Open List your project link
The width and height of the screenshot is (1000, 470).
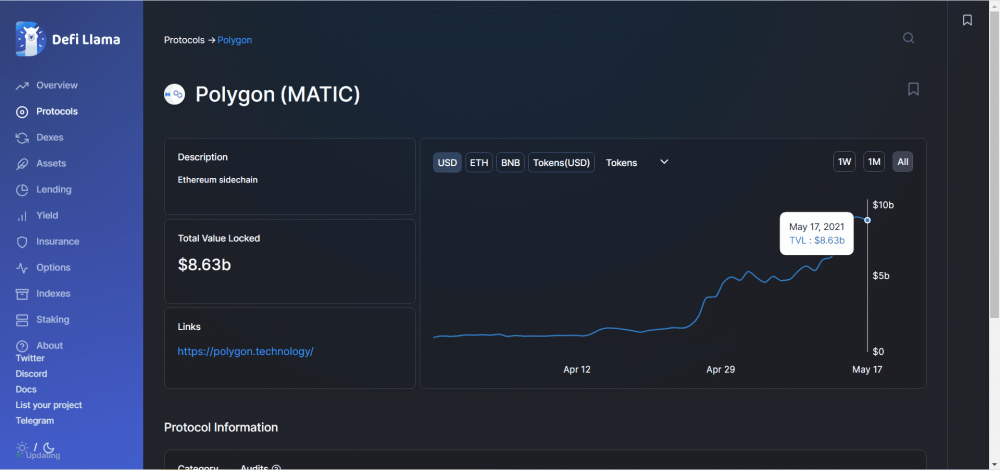tap(49, 405)
